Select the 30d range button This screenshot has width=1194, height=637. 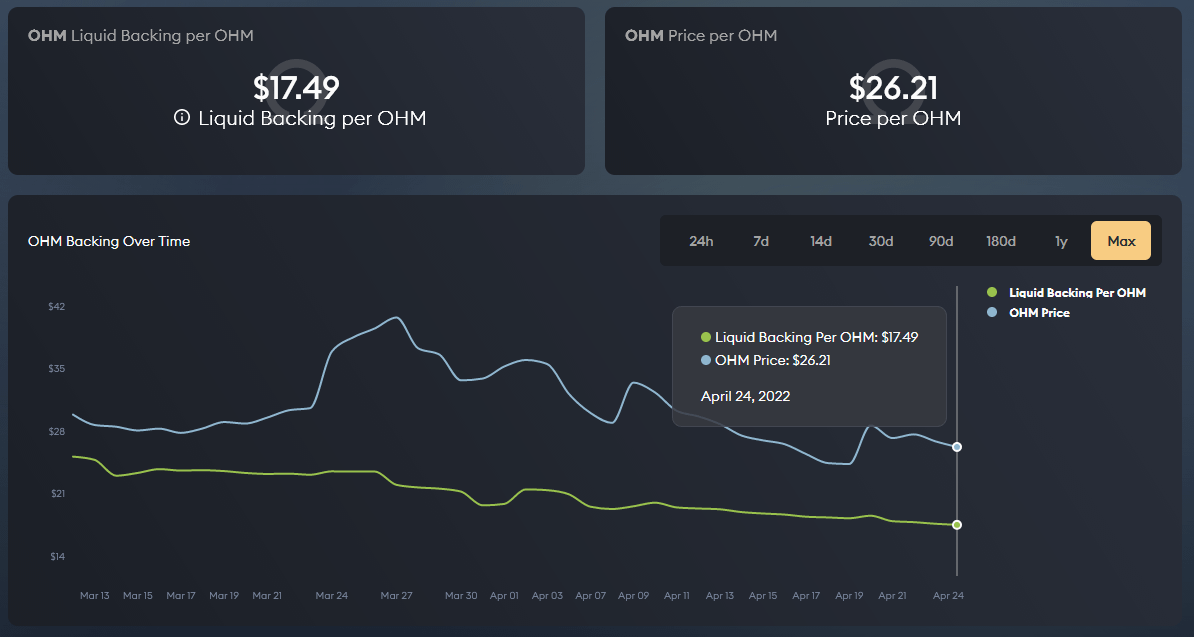(x=881, y=241)
